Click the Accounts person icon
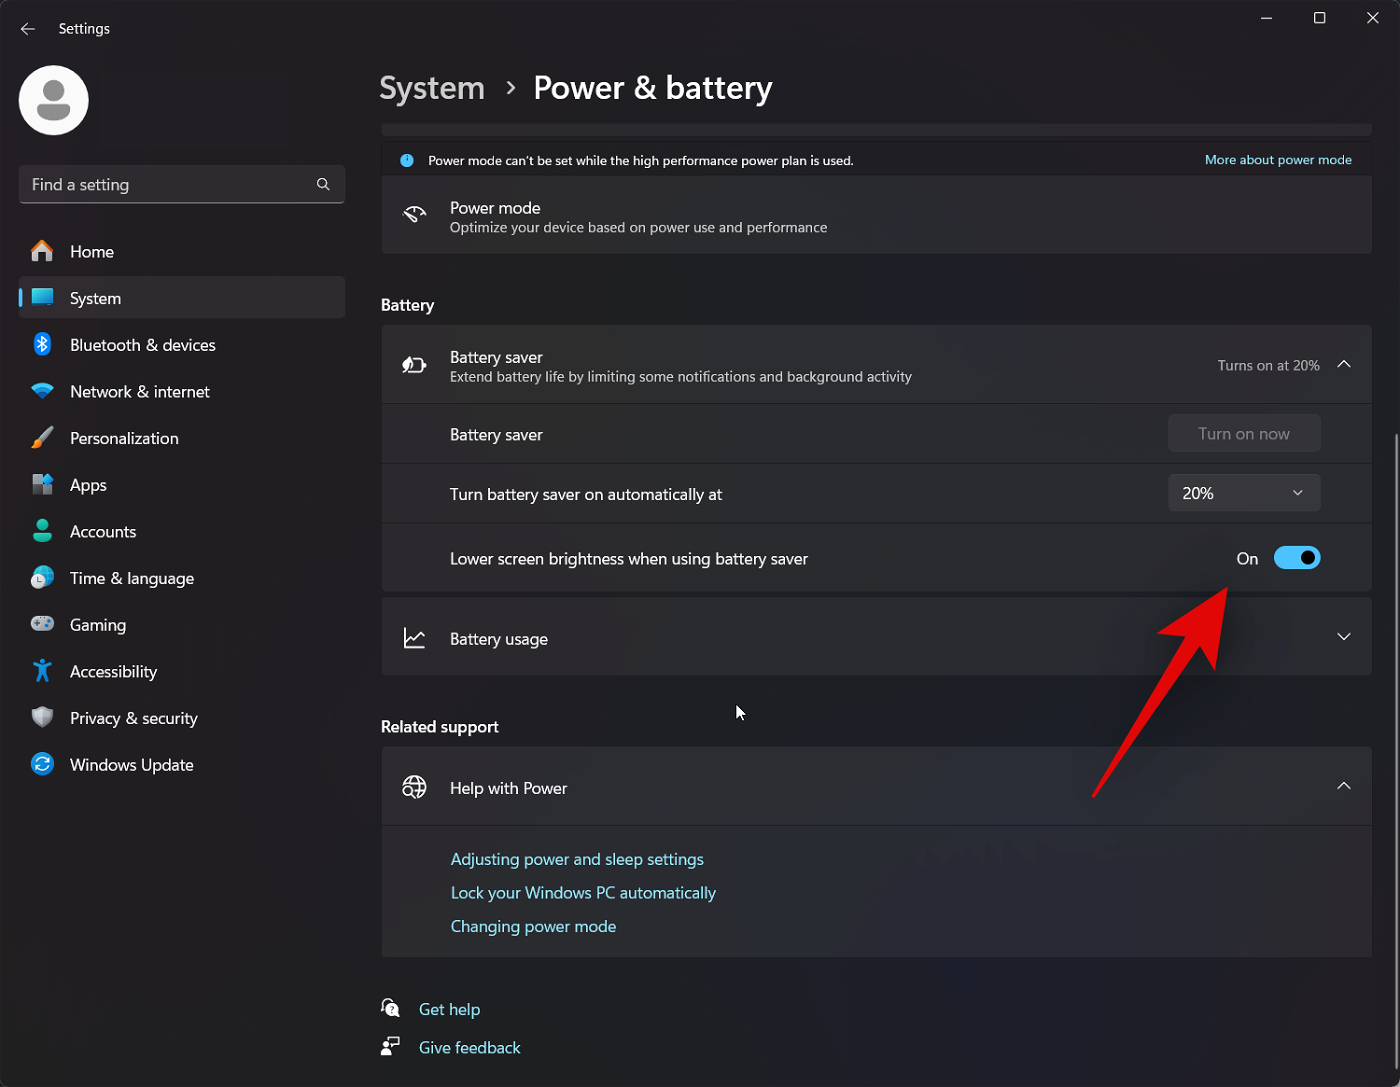This screenshot has width=1400, height=1087. point(42,531)
